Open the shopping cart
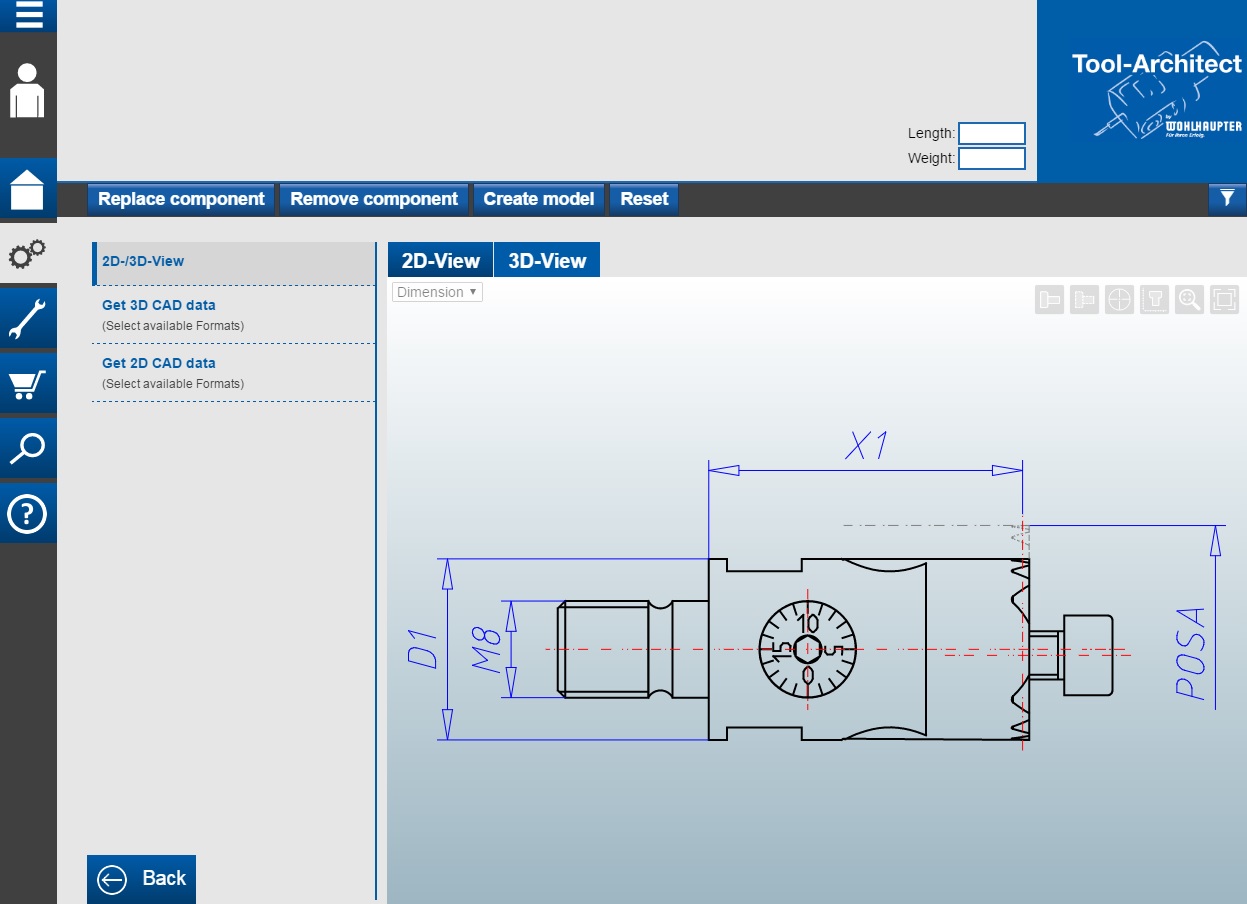This screenshot has width=1247, height=904. 28,385
